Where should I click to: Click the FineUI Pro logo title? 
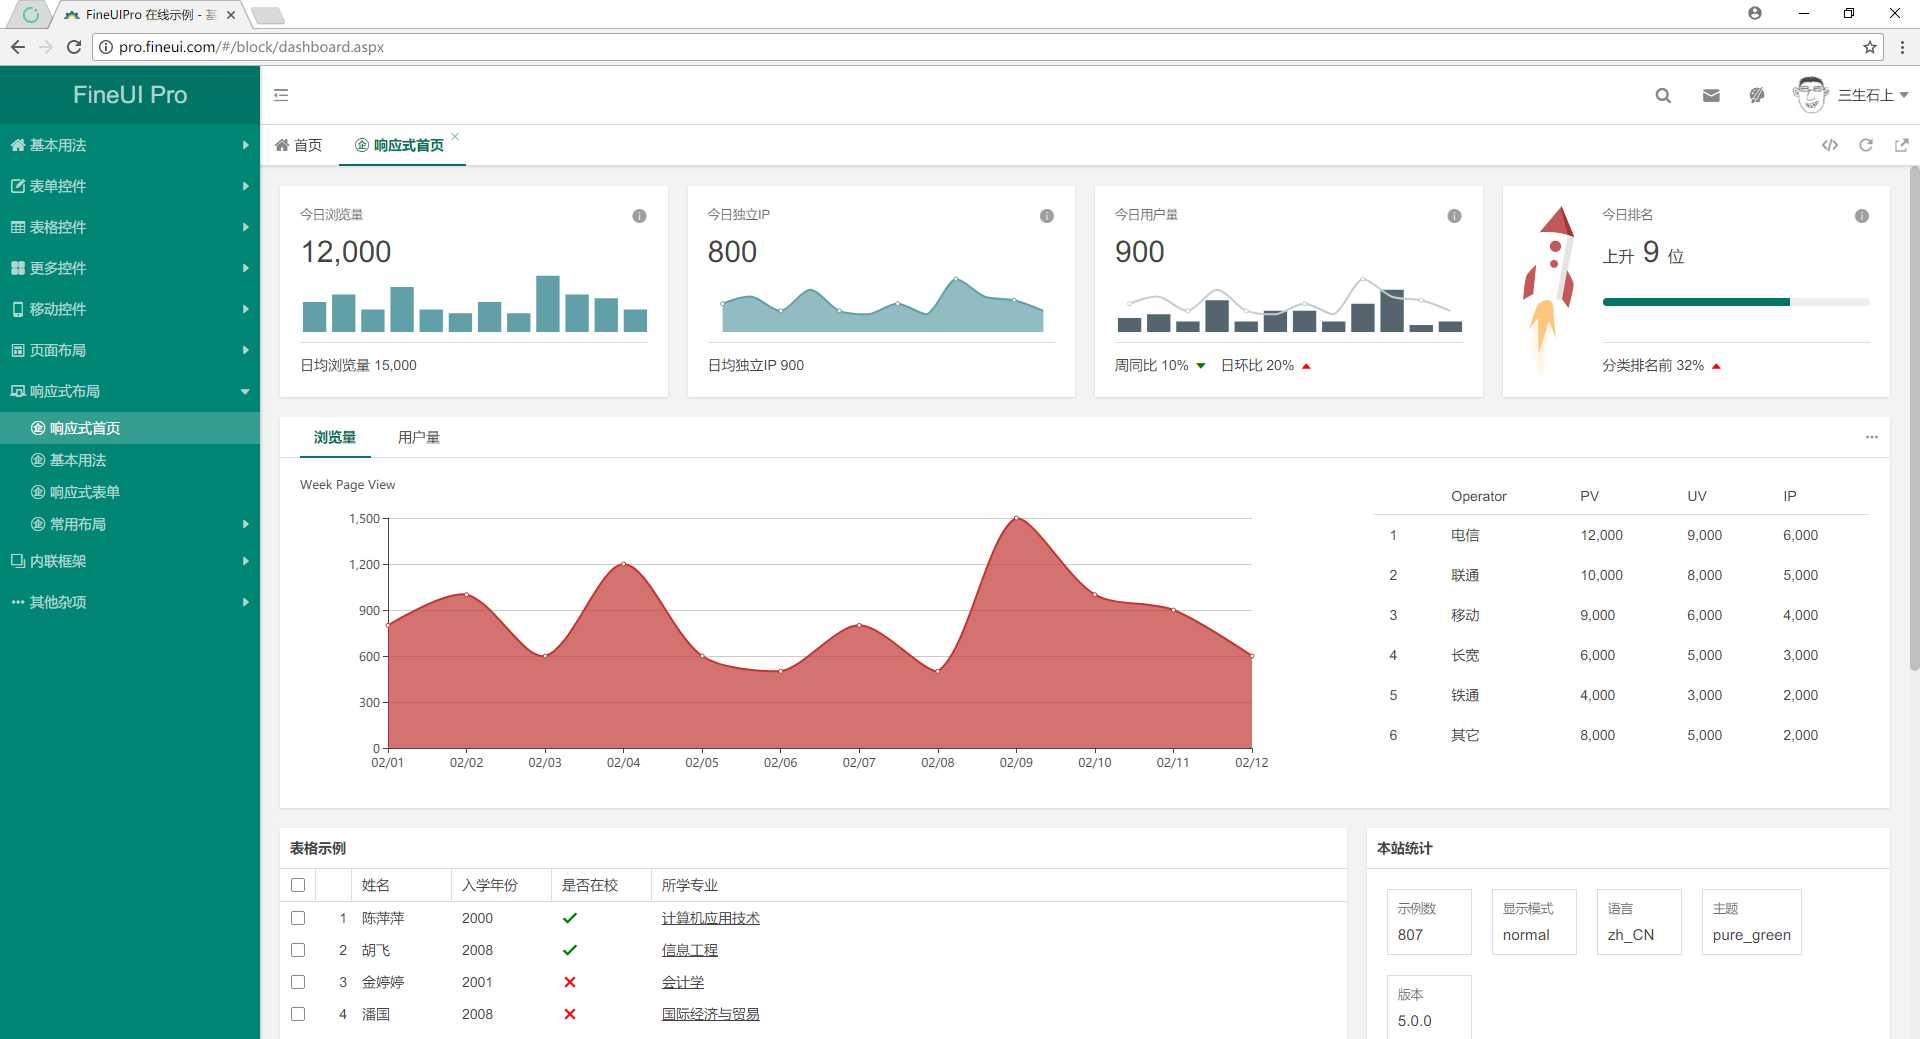[130, 95]
